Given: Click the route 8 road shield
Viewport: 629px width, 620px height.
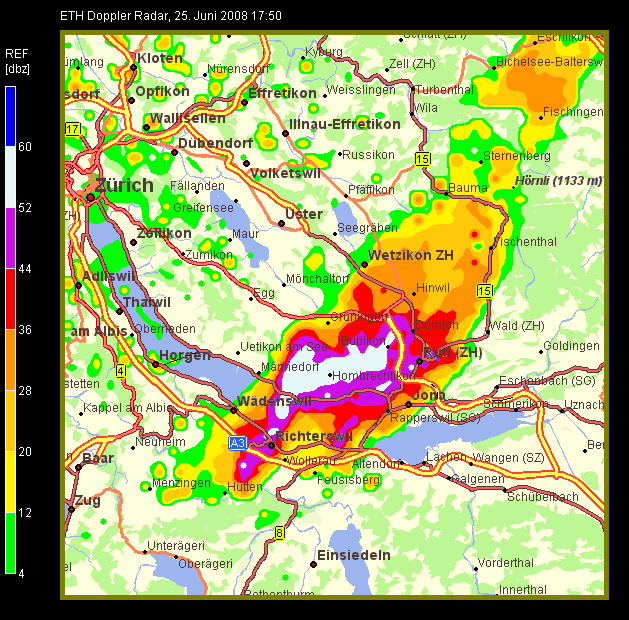Looking at the screenshot, I should 280,533.
